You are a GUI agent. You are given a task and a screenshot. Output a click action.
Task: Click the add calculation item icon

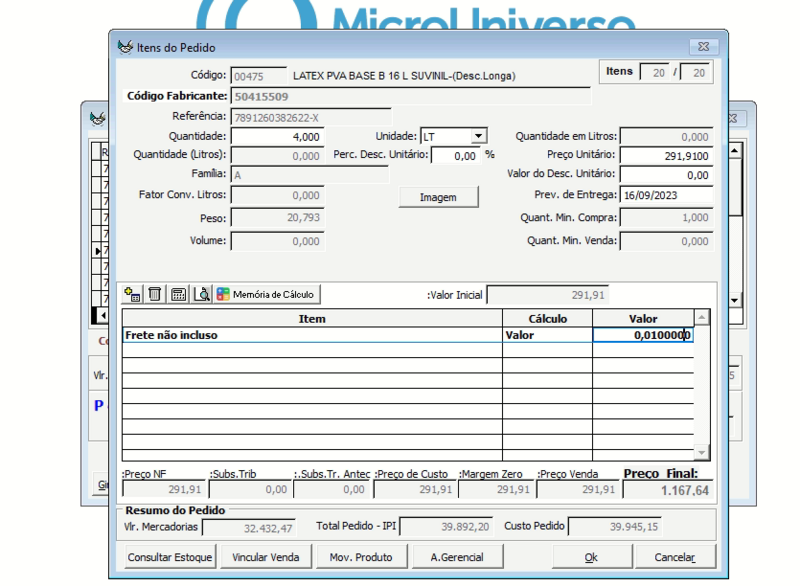pyautogui.click(x=133, y=294)
